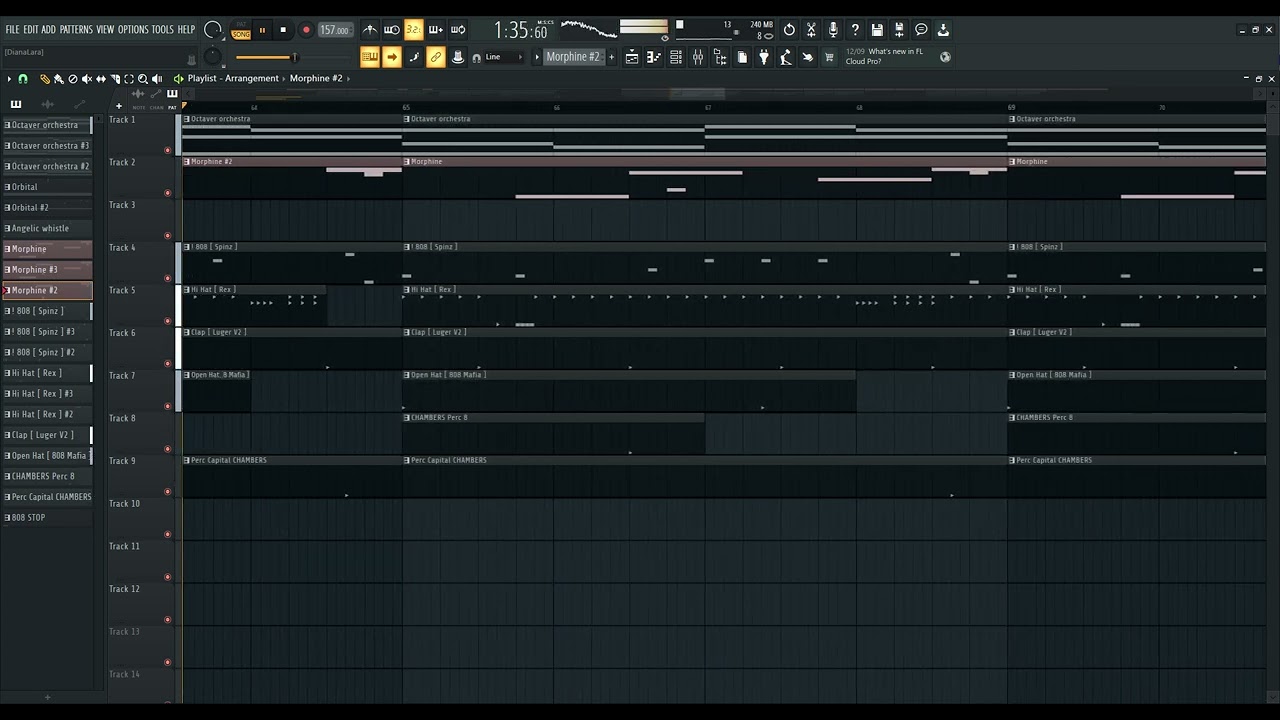Expand the Arrangement breadcrumb dropdown
Viewport: 1280px width, 720px height.
pos(283,78)
